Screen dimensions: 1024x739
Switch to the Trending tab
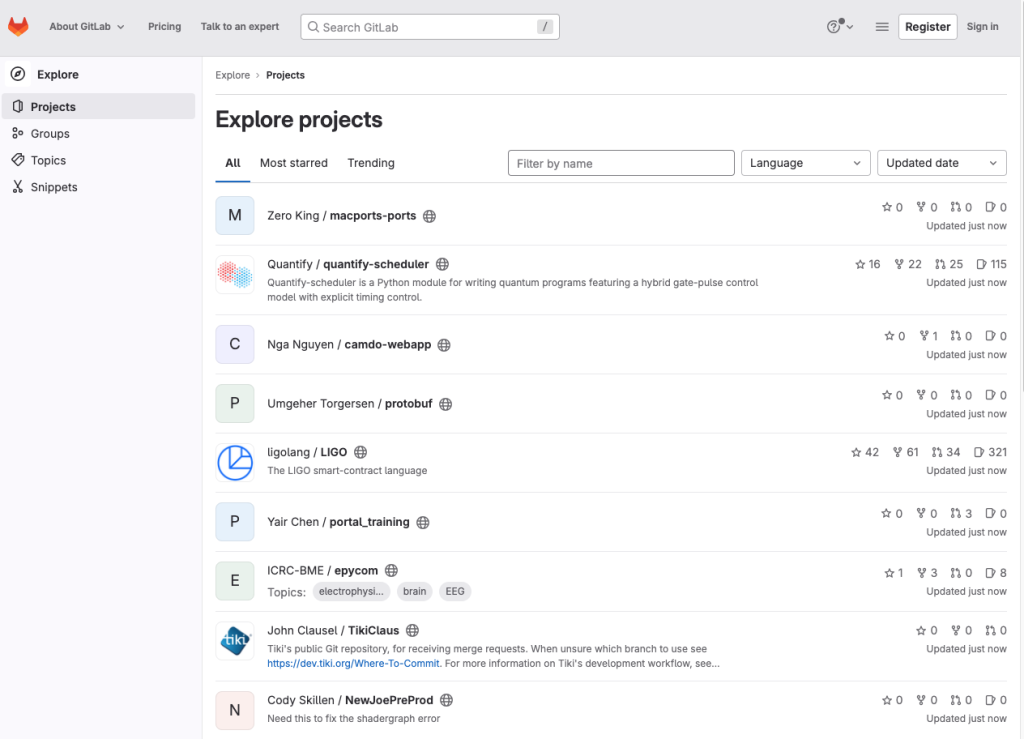coord(371,163)
